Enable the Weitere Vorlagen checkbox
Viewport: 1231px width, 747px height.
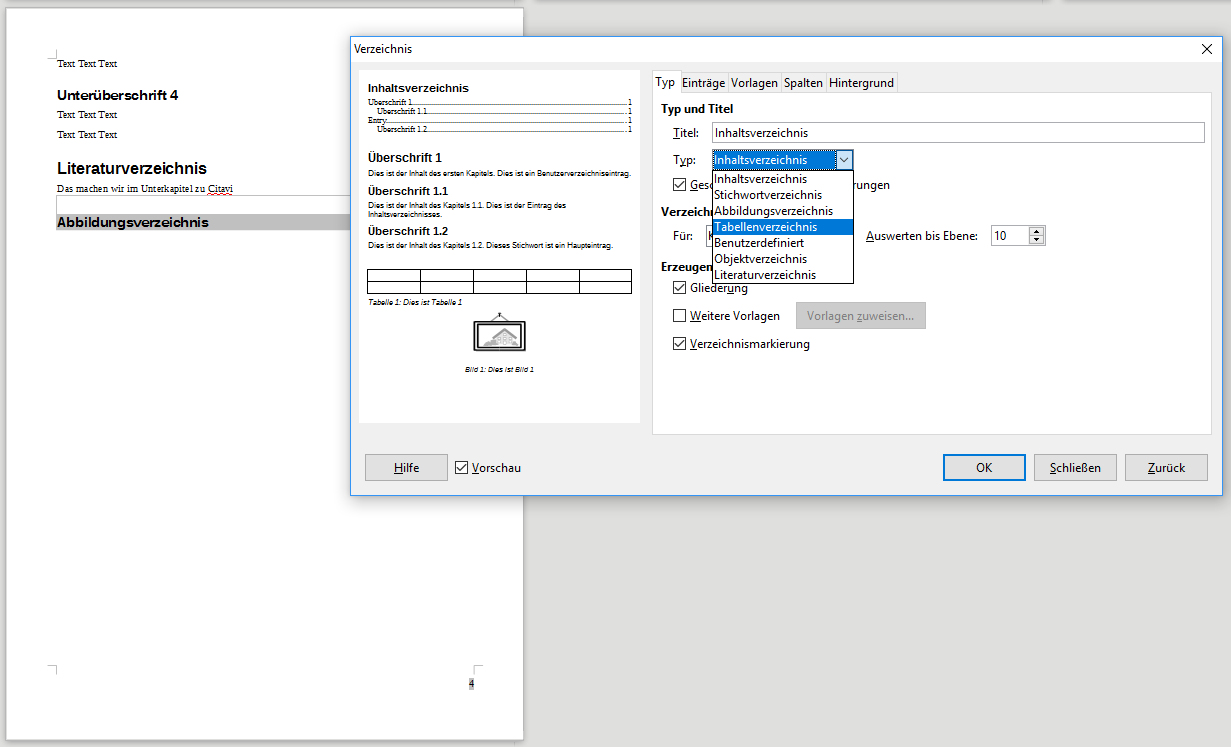(x=680, y=316)
